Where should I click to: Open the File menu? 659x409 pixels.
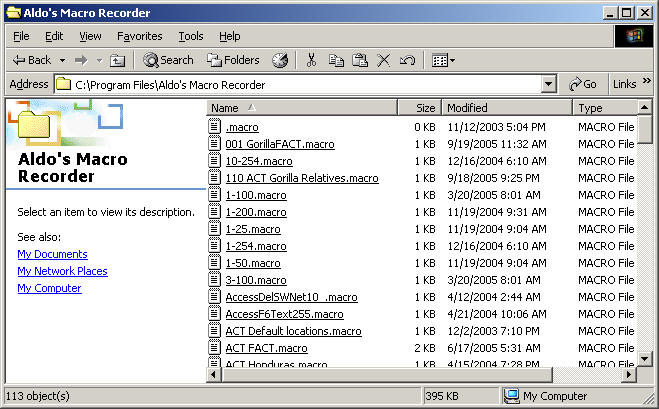[21, 36]
